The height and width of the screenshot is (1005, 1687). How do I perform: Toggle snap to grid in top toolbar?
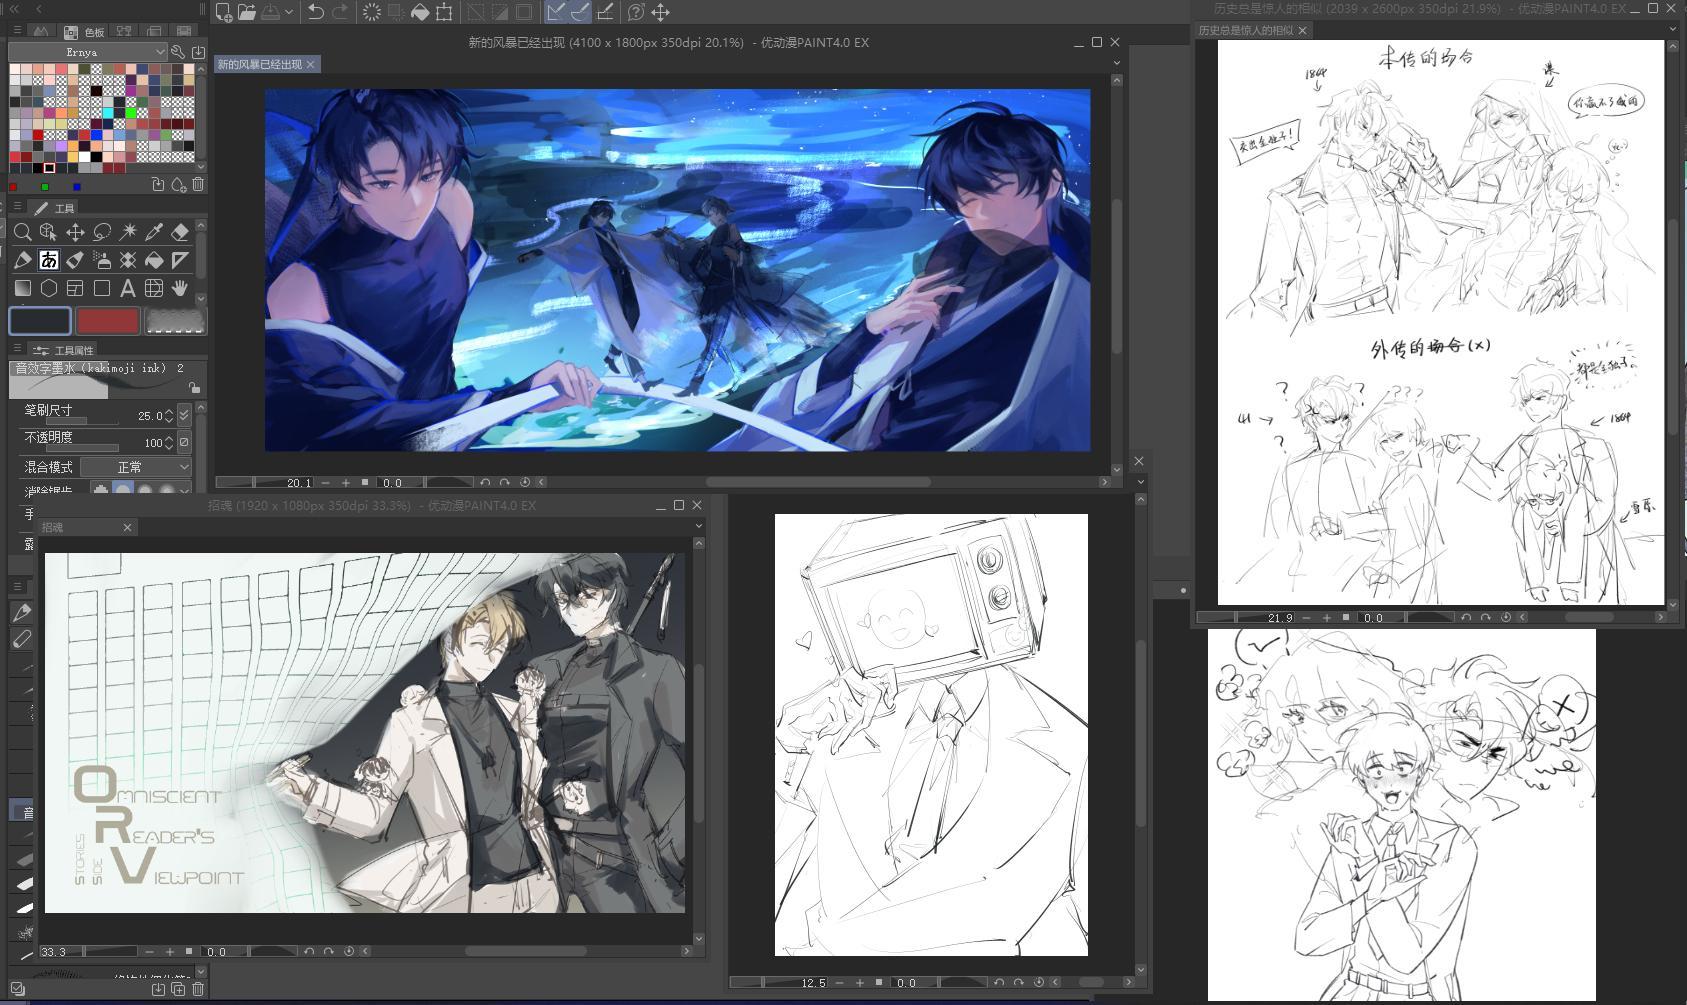[605, 12]
